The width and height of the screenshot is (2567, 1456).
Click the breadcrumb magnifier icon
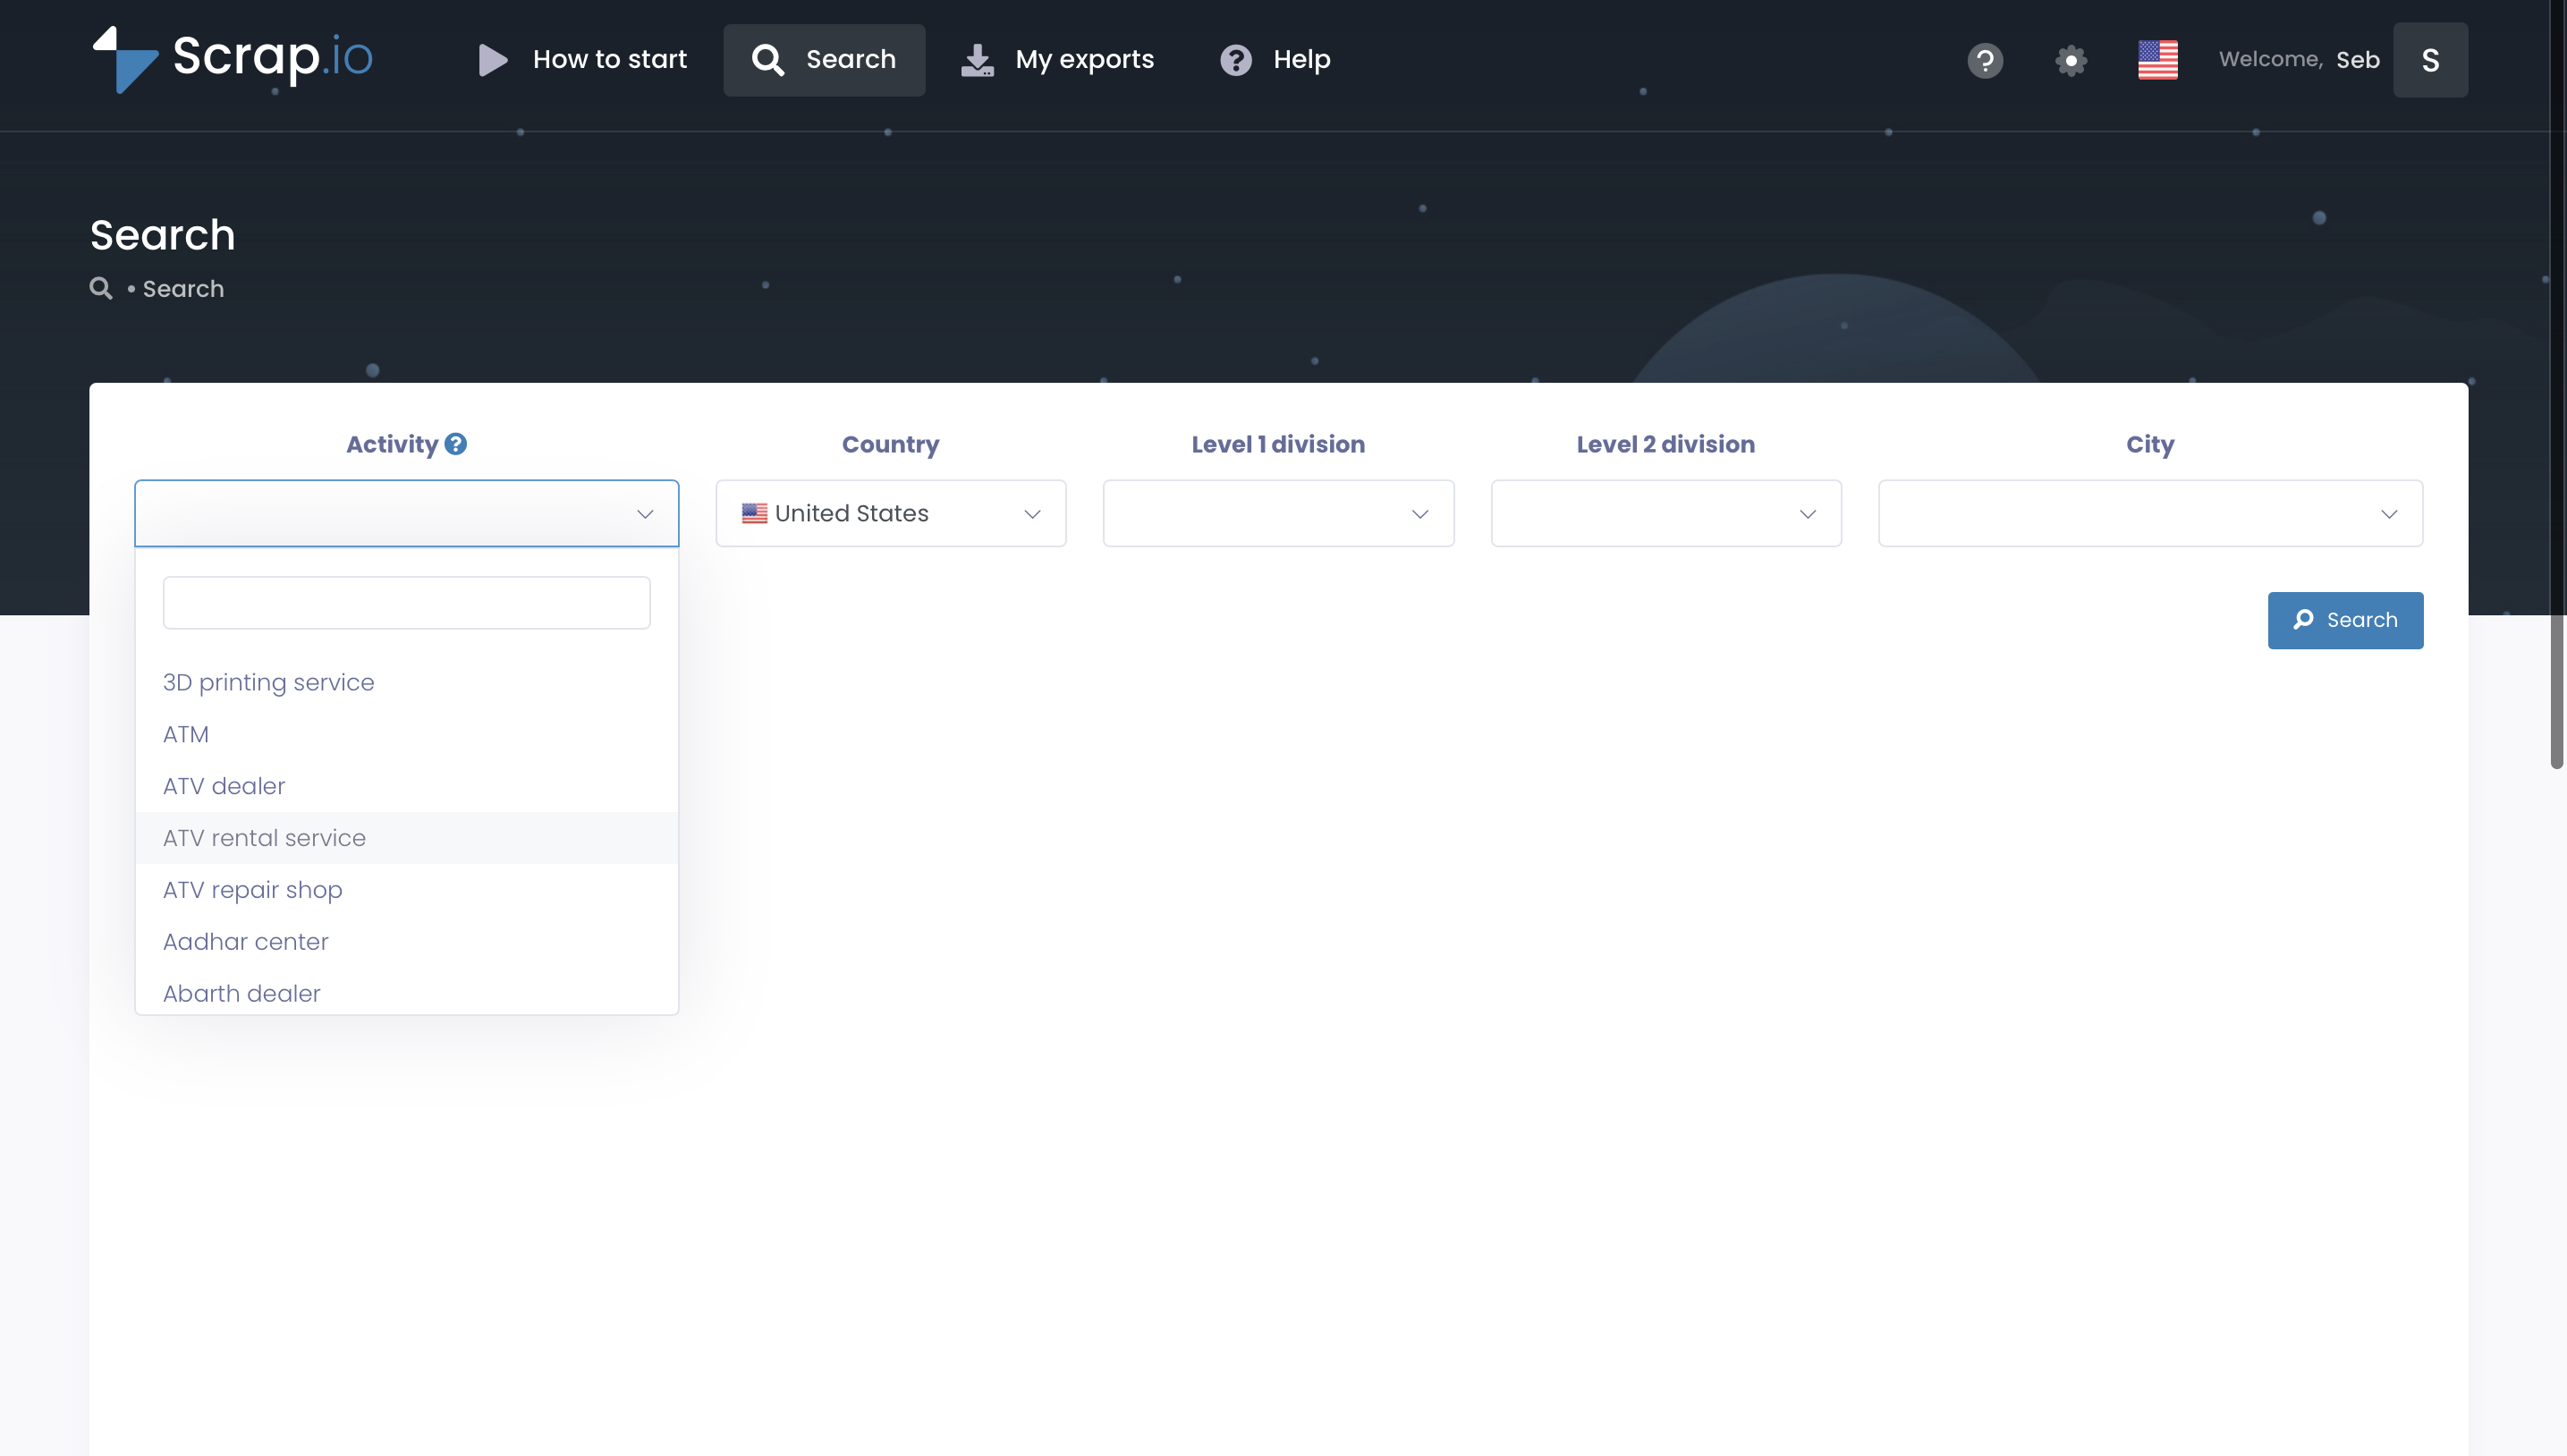coord(101,289)
